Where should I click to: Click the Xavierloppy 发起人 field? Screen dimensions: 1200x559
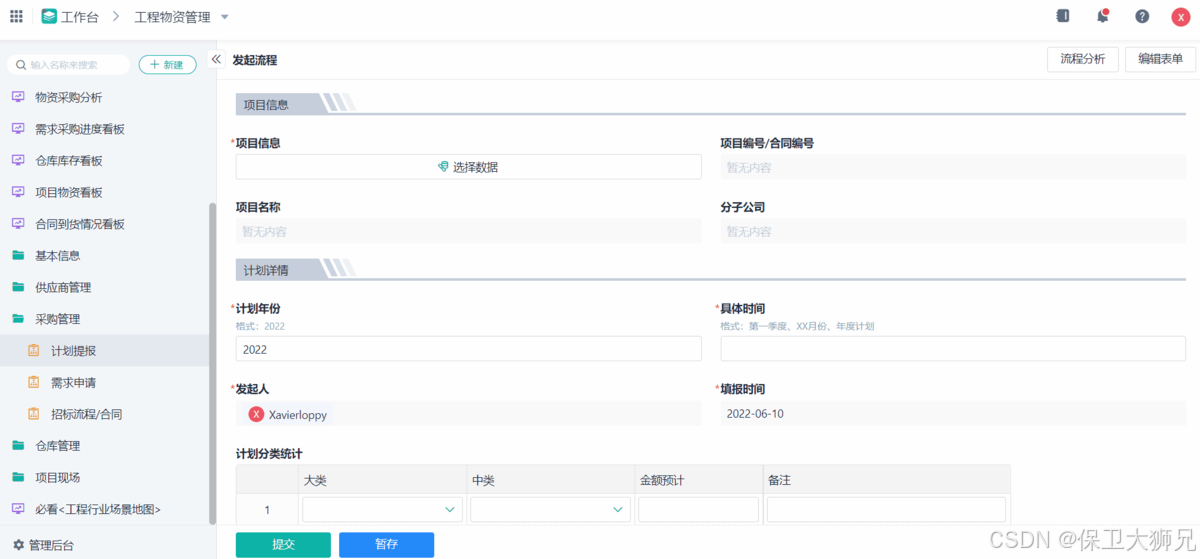click(x=468, y=414)
